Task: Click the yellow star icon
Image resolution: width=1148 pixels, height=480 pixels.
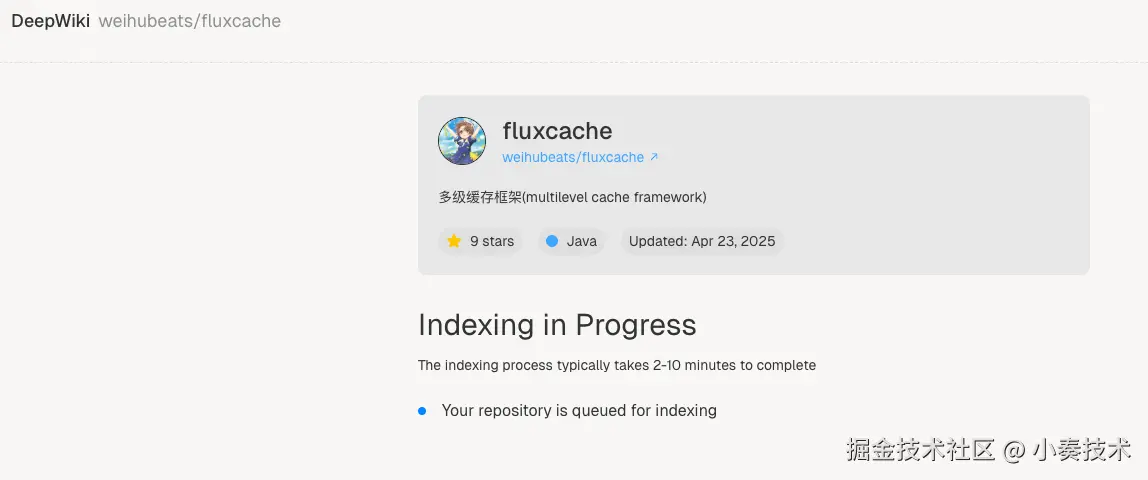Action: pyautogui.click(x=454, y=241)
